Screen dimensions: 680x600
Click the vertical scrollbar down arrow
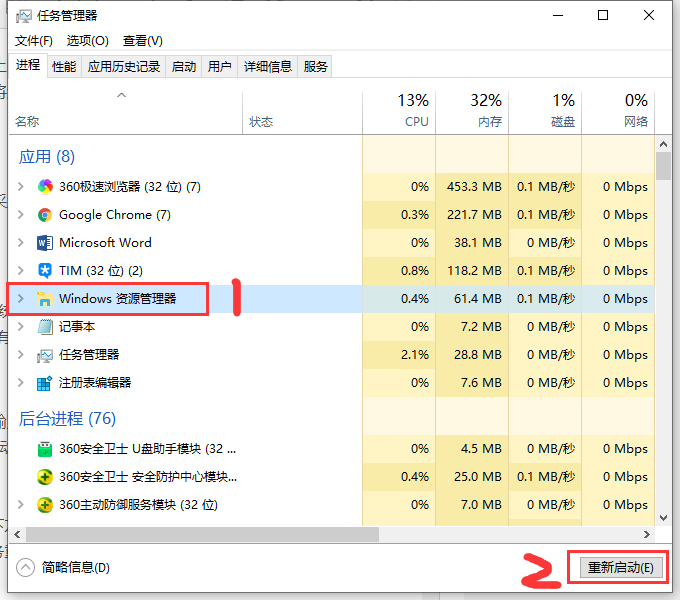tap(663, 518)
